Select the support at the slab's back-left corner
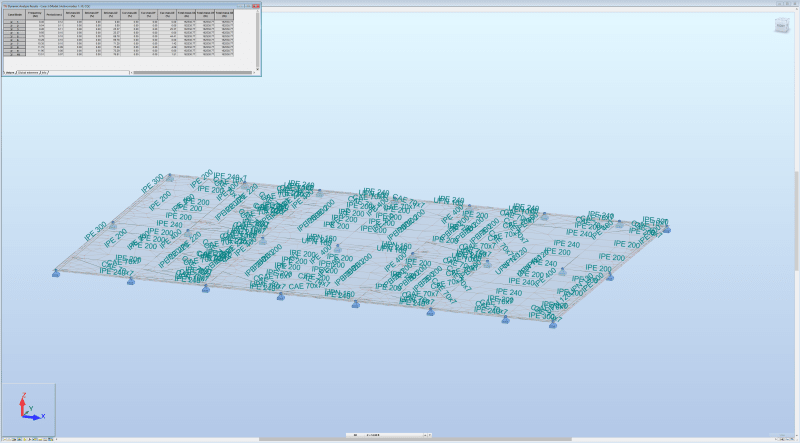This screenshot has width=800, height=443. click(170, 178)
